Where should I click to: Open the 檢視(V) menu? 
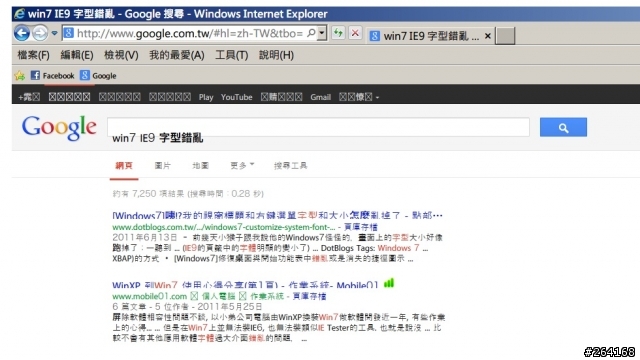point(121,55)
